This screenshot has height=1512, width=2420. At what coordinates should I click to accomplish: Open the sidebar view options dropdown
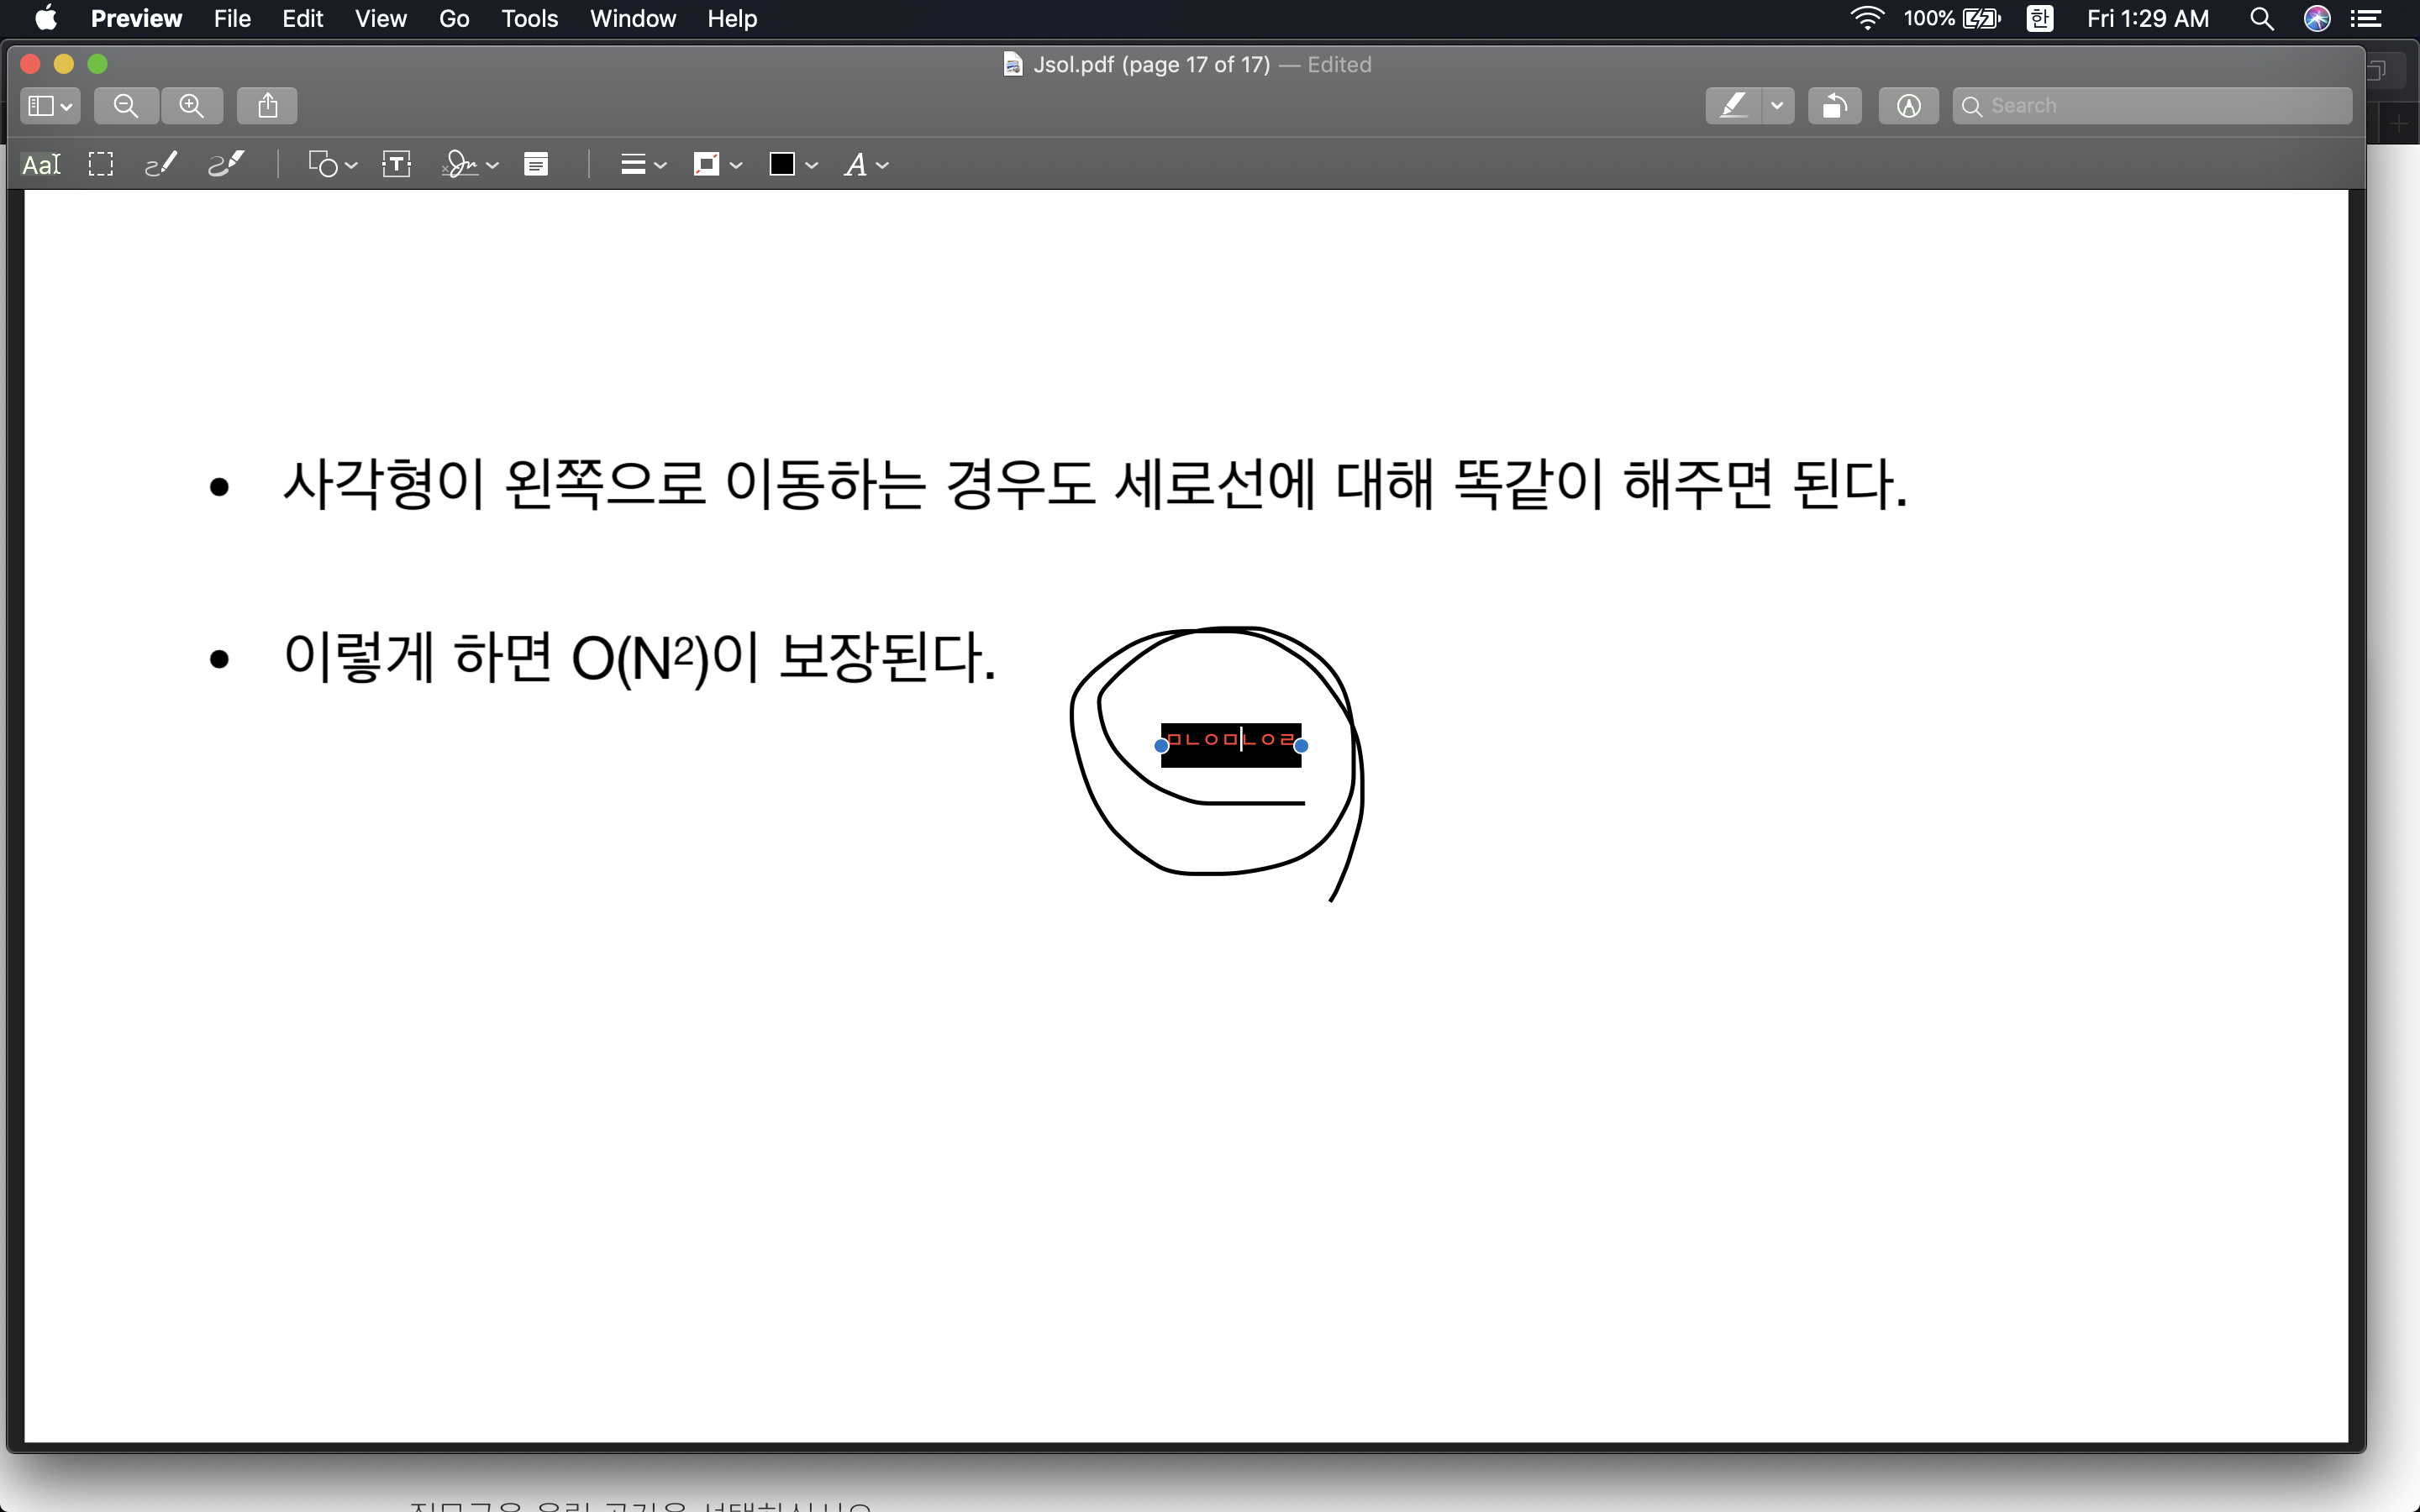50,106
